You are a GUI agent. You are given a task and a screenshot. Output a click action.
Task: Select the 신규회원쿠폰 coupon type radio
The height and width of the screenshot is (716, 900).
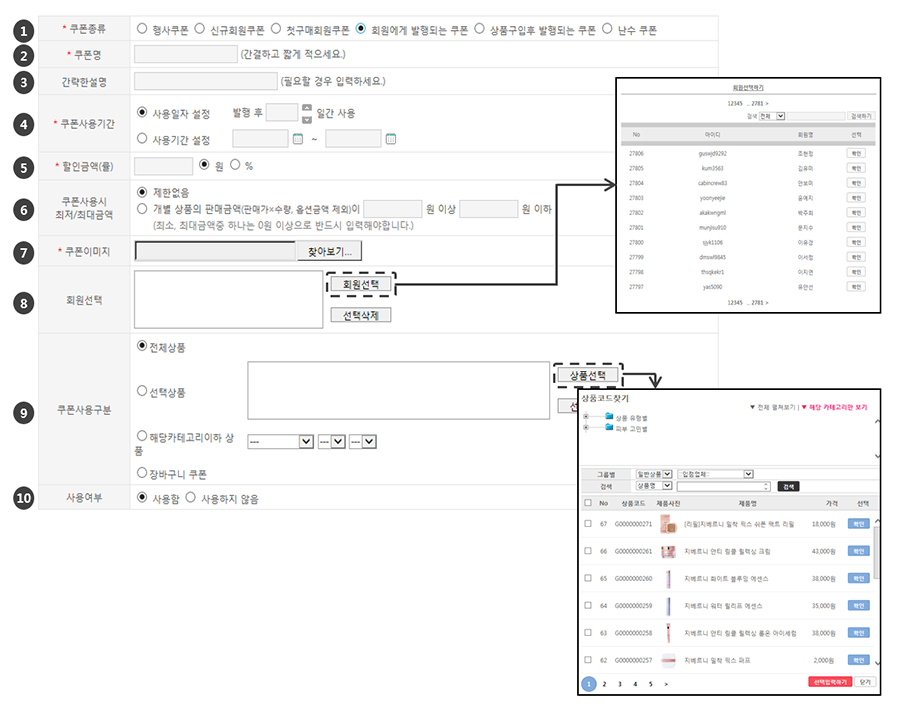click(200, 29)
